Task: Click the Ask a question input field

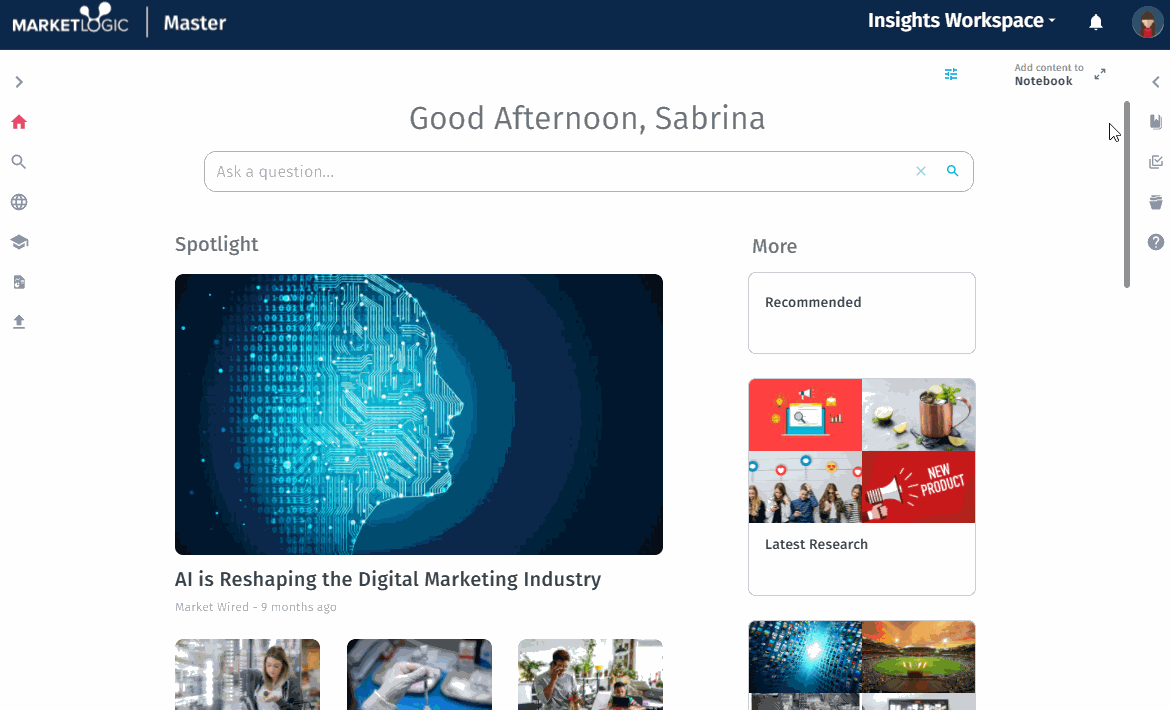Action: [560, 172]
